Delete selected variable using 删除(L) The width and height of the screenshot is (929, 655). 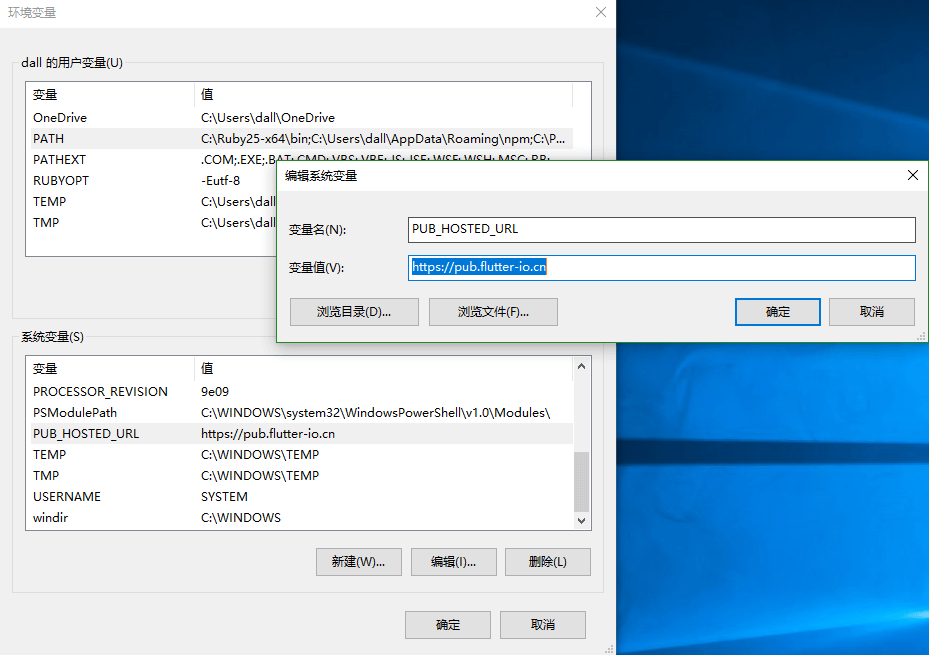point(548,561)
